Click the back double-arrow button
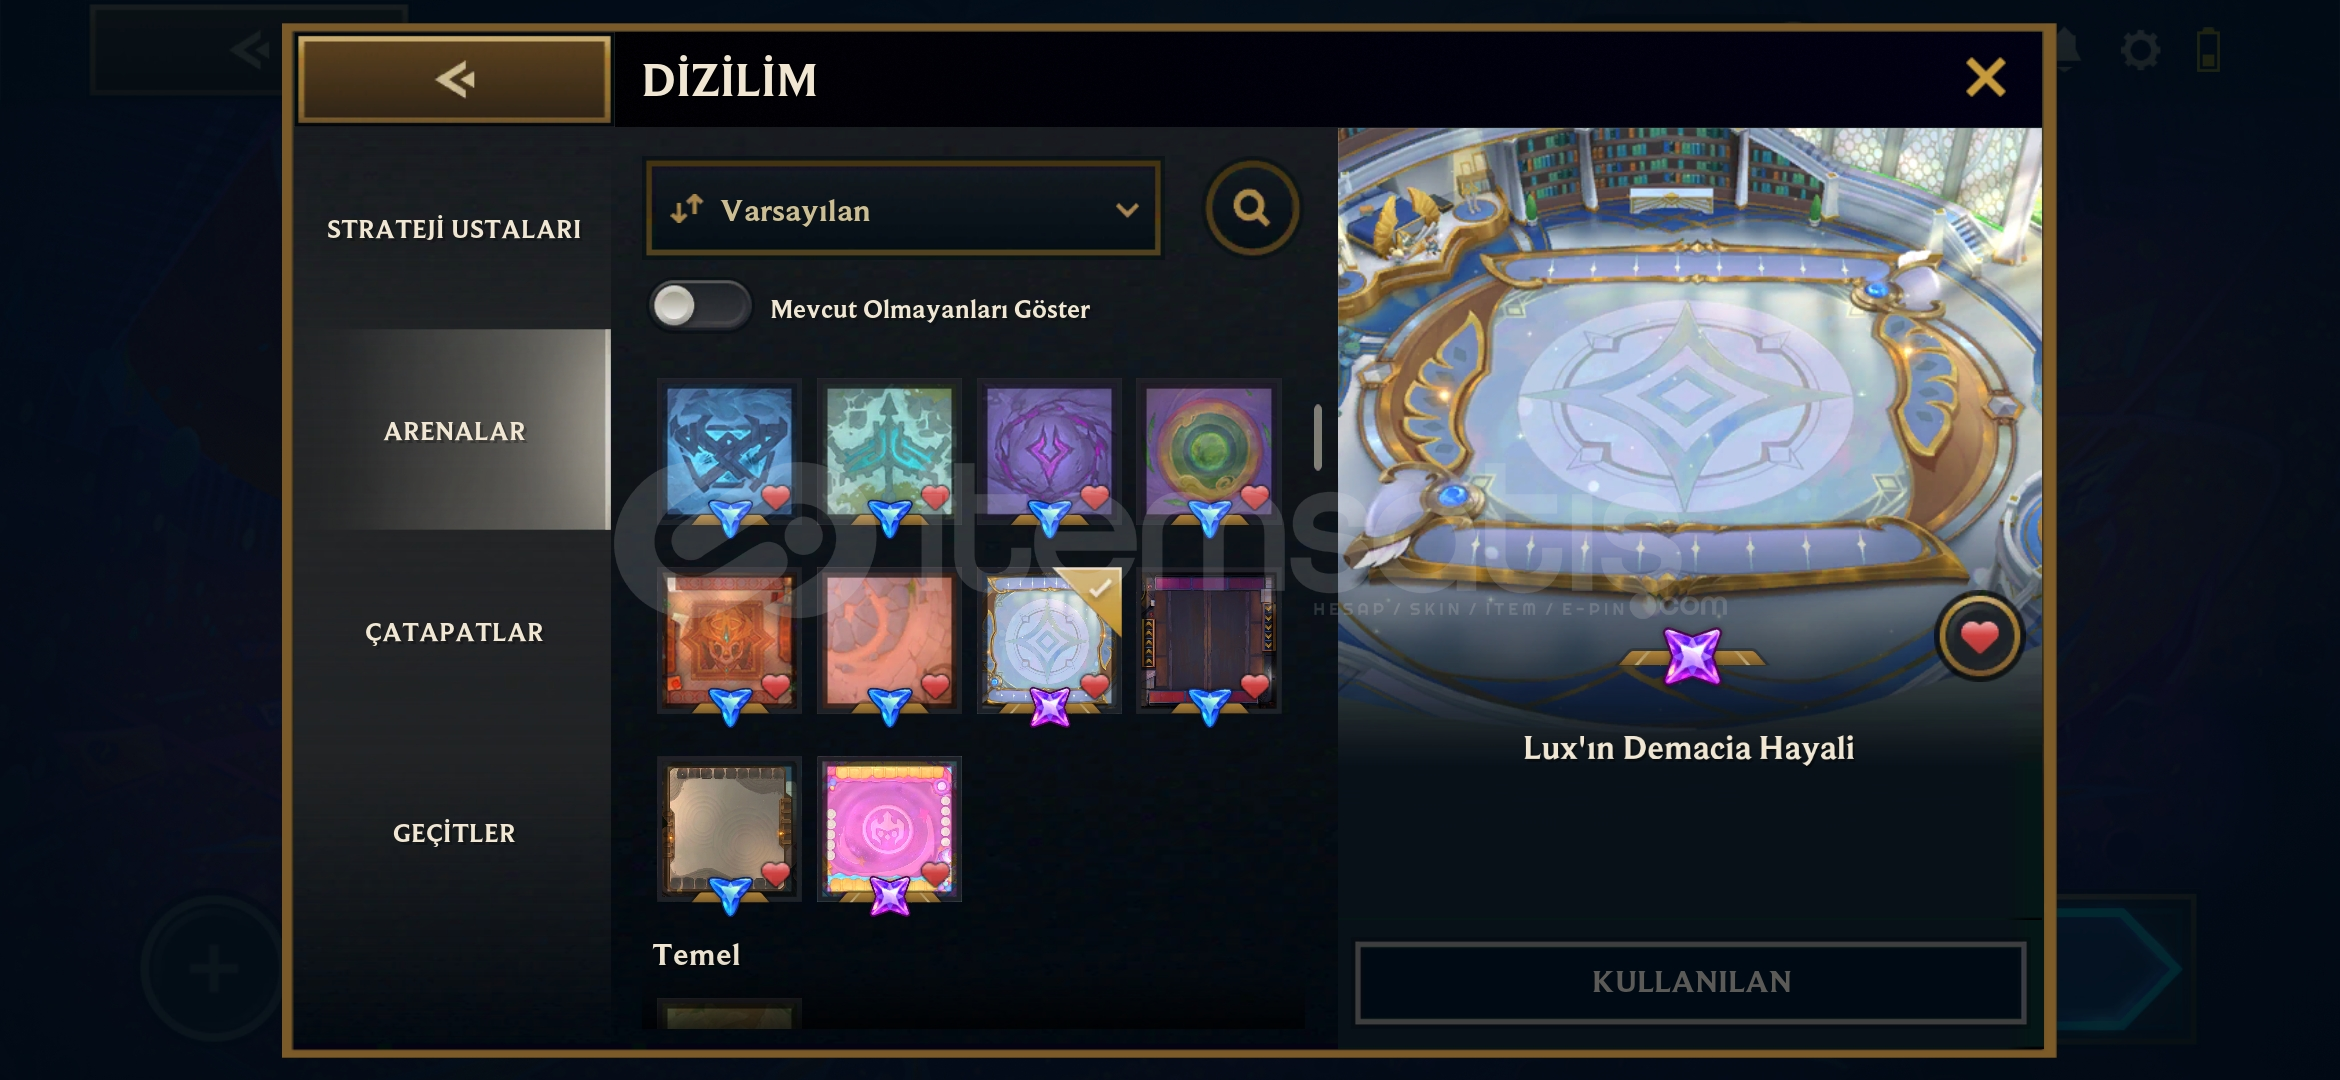The width and height of the screenshot is (2340, 1080). point(454,79)
